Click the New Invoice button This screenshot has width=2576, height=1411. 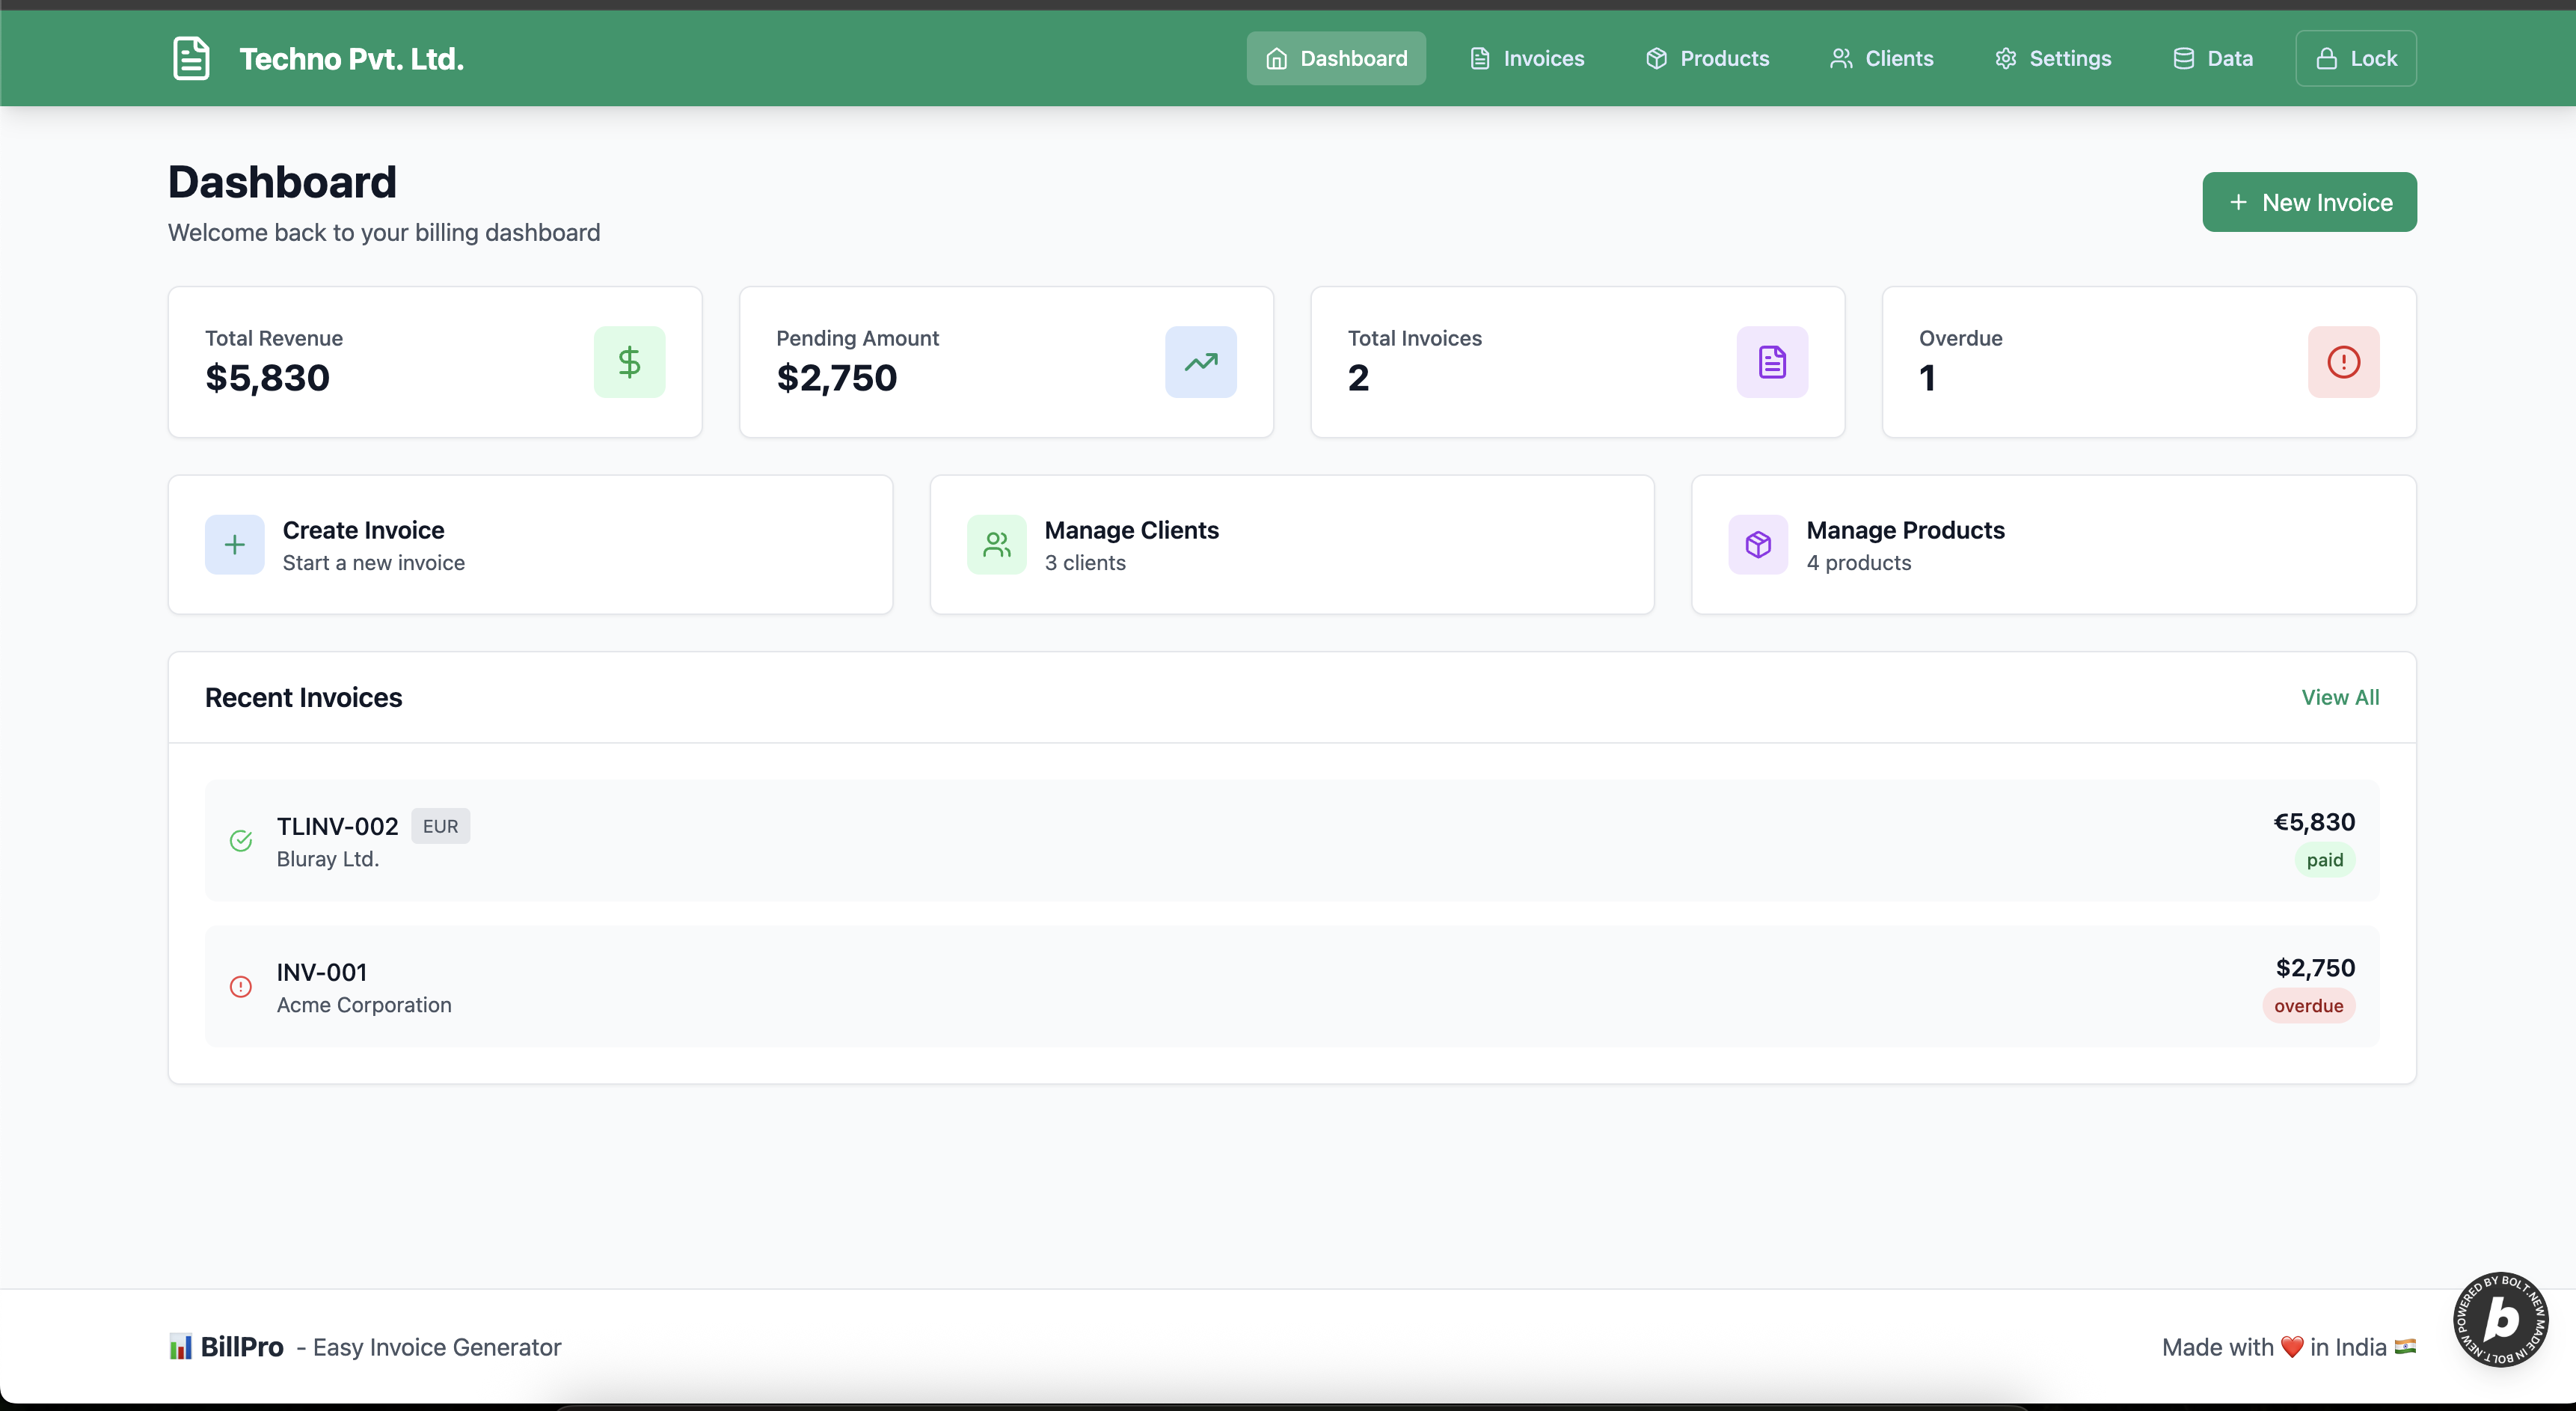(x=2308, y=202)
